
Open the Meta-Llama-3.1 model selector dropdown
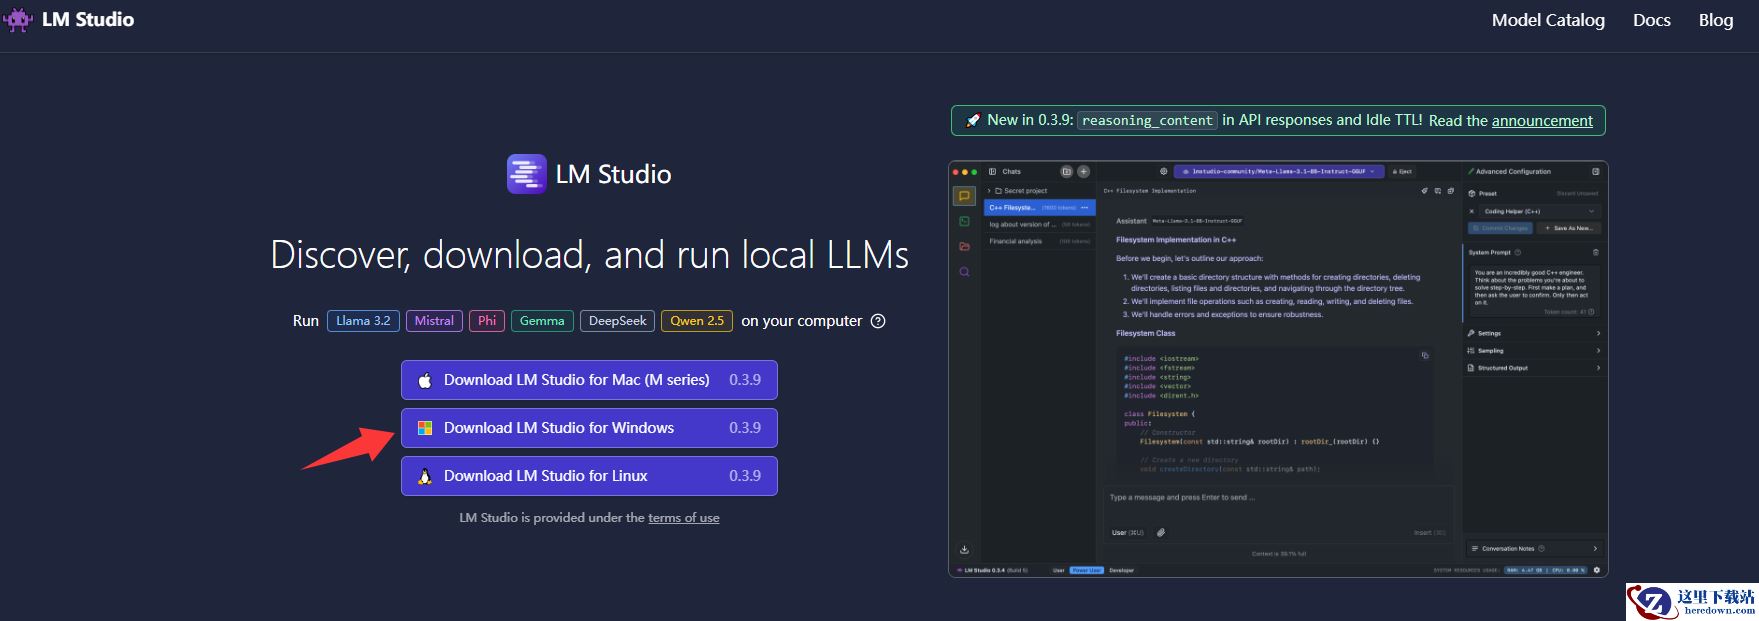[x=1279, y=172]
